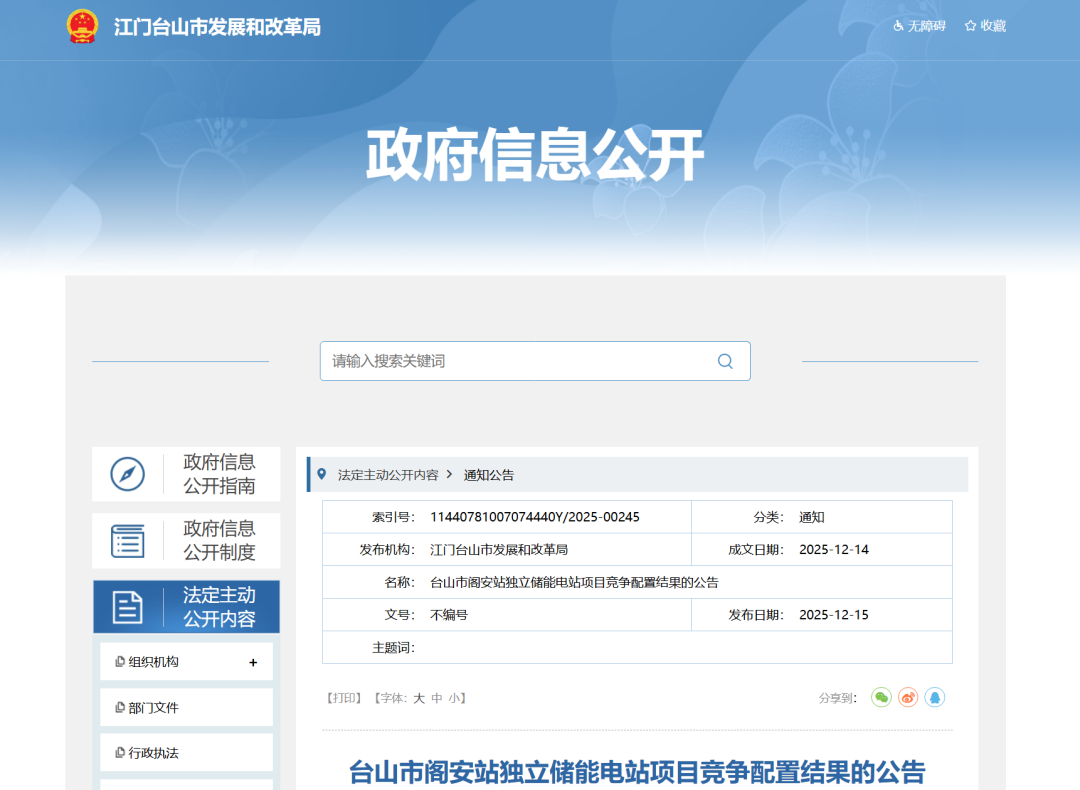Click 收藏 to bookmark the site

pyautogui.click(x=985, y=26)
